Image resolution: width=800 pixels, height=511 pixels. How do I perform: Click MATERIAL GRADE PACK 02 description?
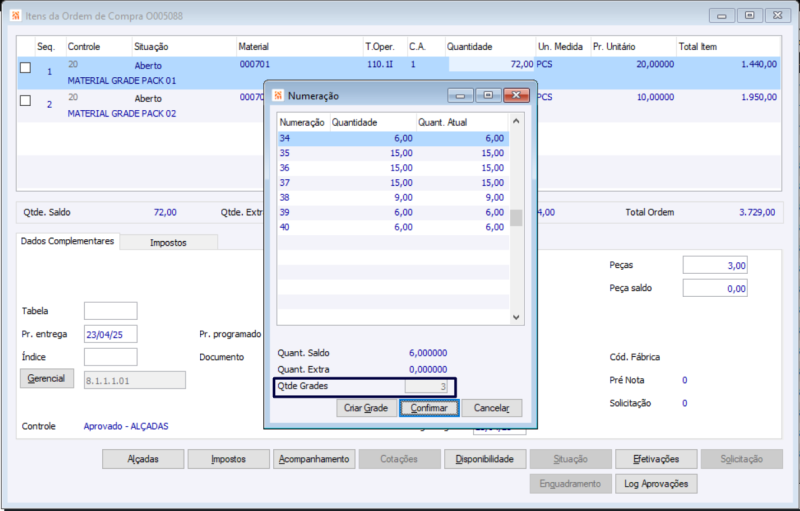(x=122, y=114)
